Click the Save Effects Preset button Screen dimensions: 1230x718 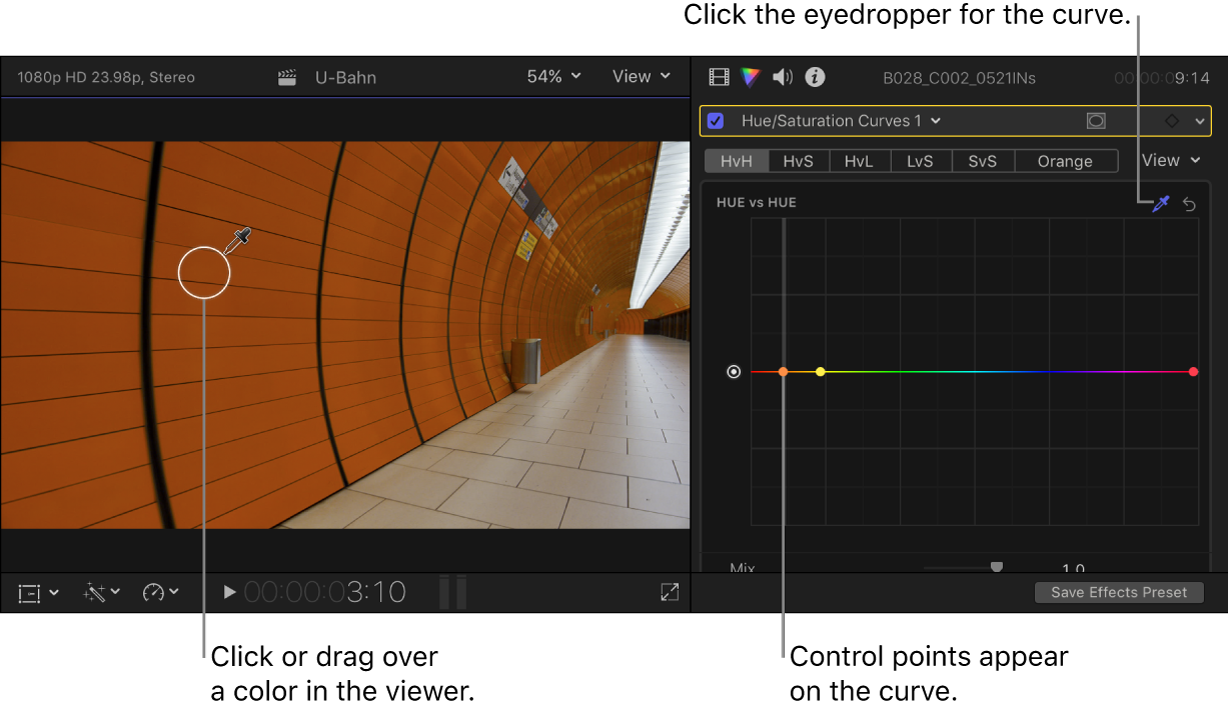[1119, 592]
